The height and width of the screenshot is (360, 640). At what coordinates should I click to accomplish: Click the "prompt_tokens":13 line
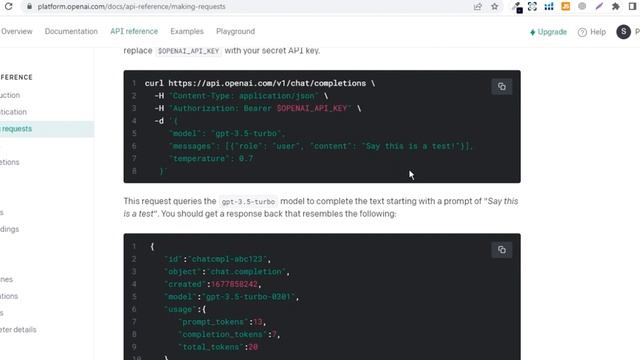pos(222,322)
